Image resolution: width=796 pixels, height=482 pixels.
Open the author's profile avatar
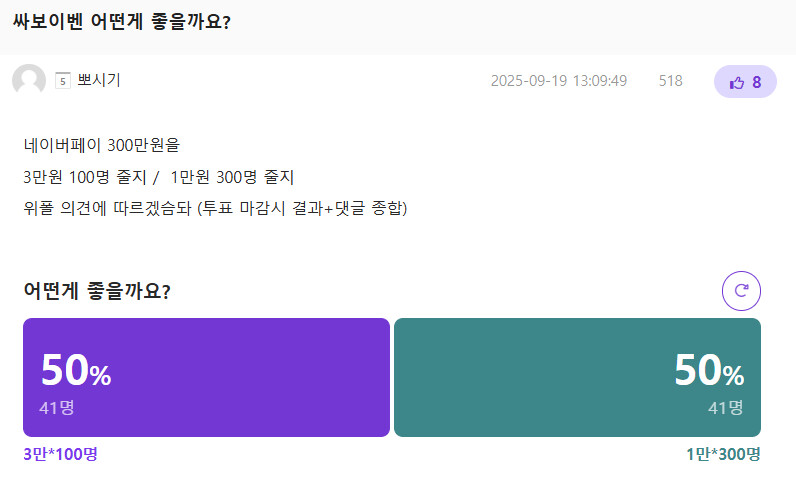pyautogui.click(x=29, y=81)
